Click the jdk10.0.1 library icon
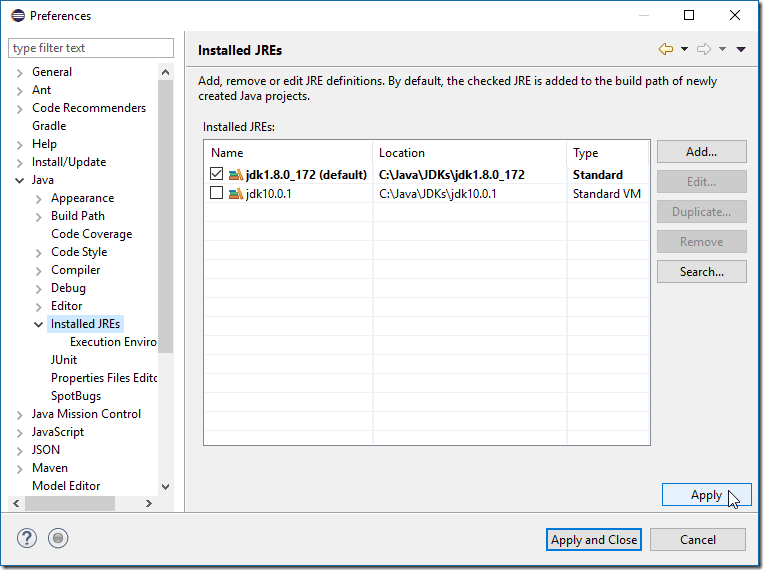 [236, 194]
